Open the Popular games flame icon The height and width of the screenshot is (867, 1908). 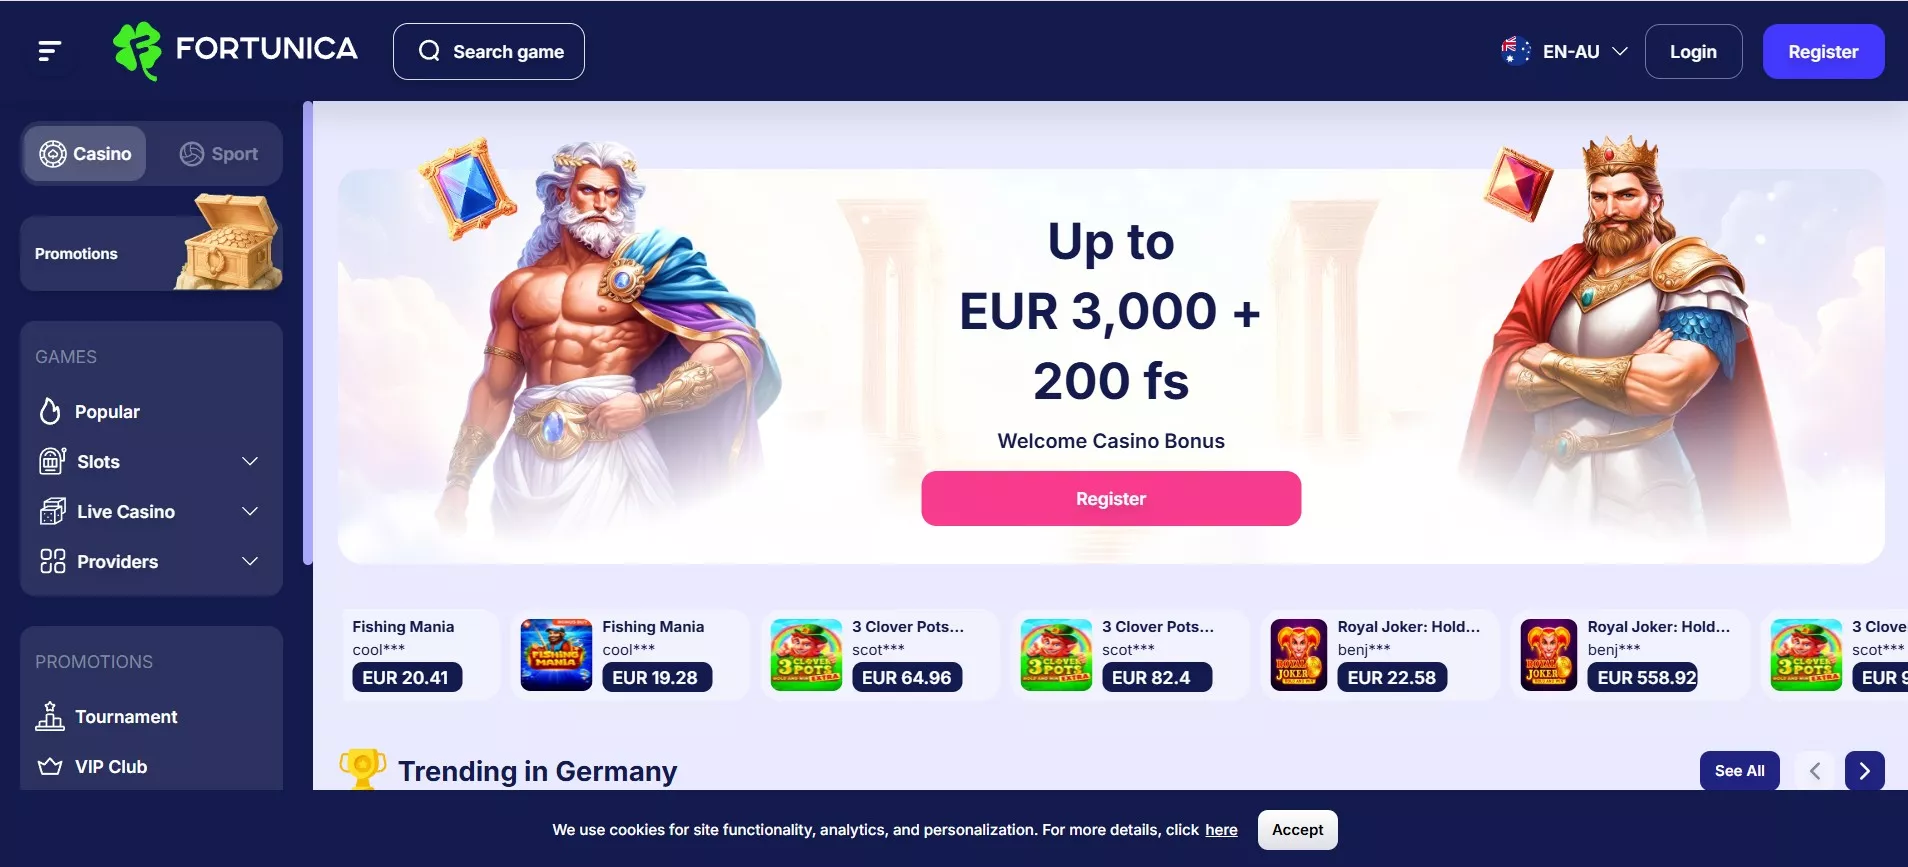[50, 411]
